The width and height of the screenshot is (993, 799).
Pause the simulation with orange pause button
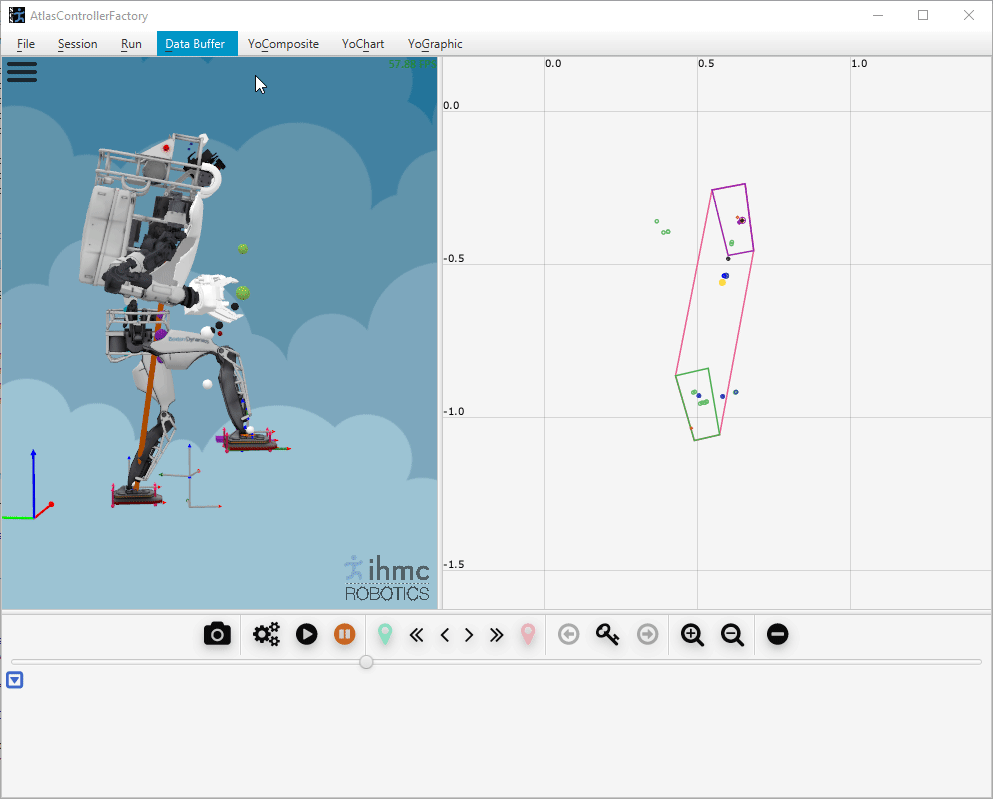[x=345, y=634]
